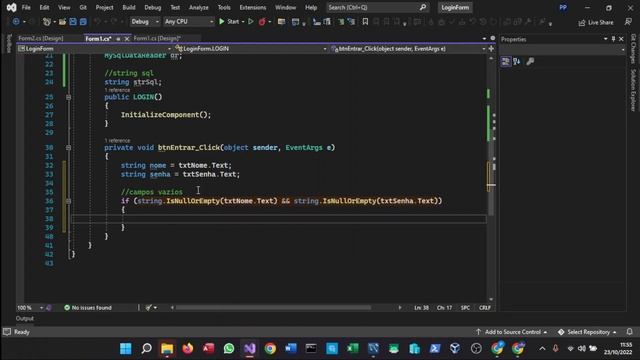Click the SPC indentation indicator
The height and width of the screenshot is (360, 640).
click(465, 308)
